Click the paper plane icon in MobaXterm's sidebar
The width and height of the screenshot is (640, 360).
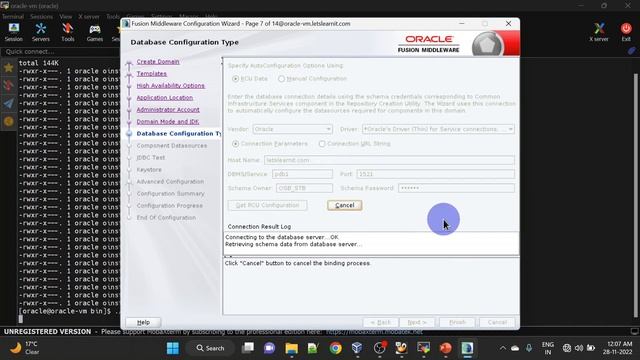tap(9, 103)
